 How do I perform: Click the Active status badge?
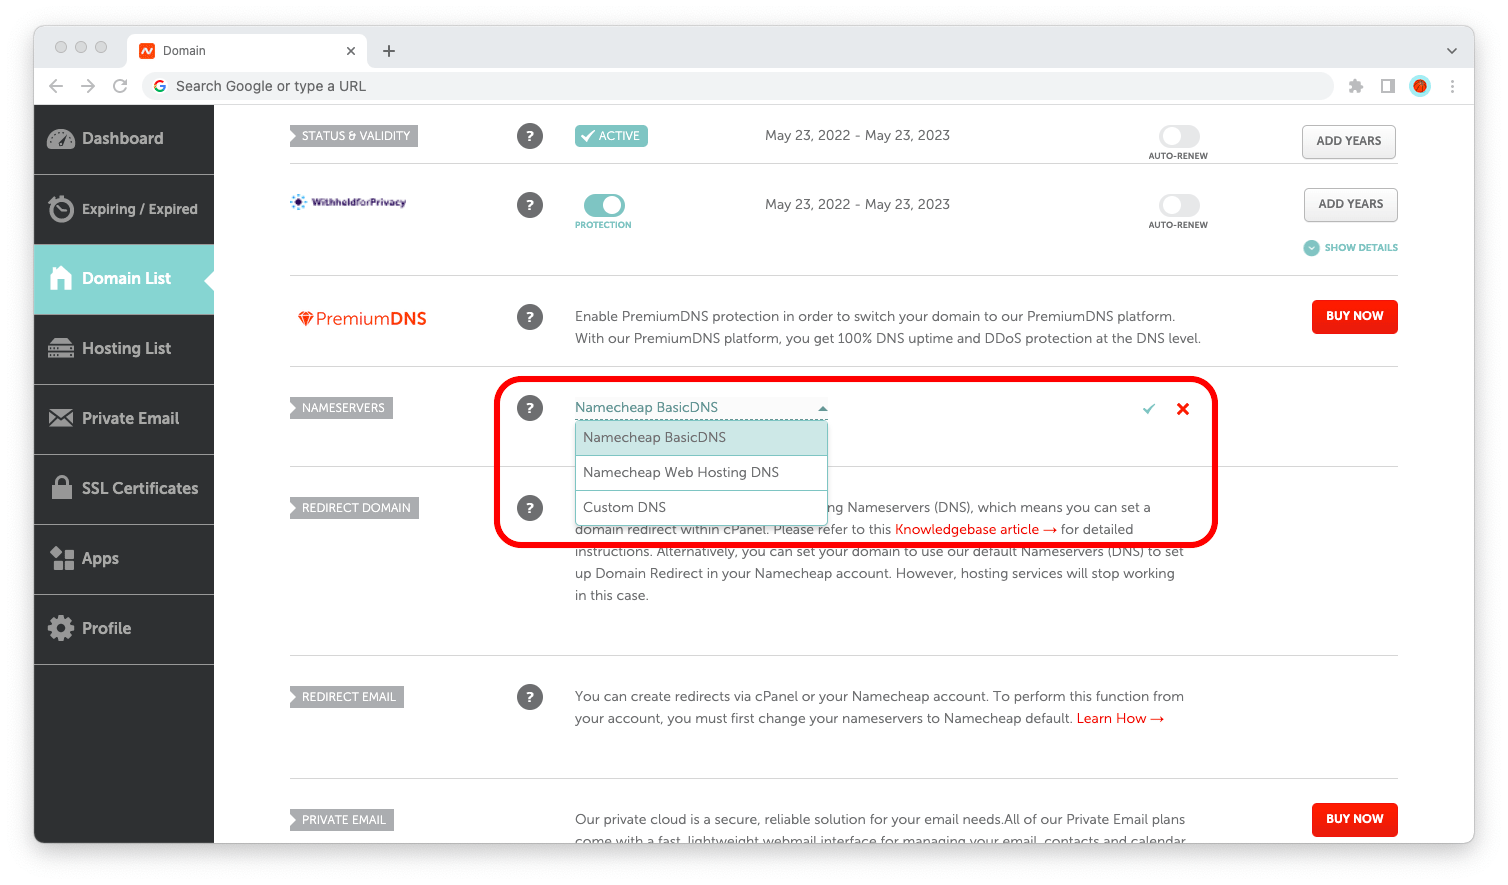pyautogui.click(x=611, y=136)
